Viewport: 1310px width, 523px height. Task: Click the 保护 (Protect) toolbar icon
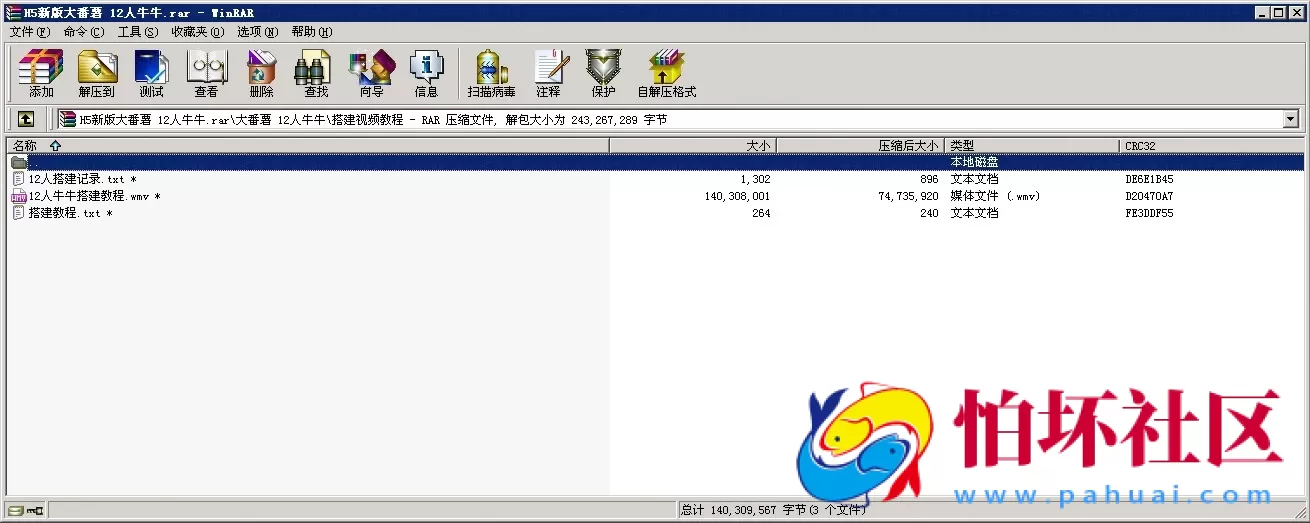click(x=603, y=73)
